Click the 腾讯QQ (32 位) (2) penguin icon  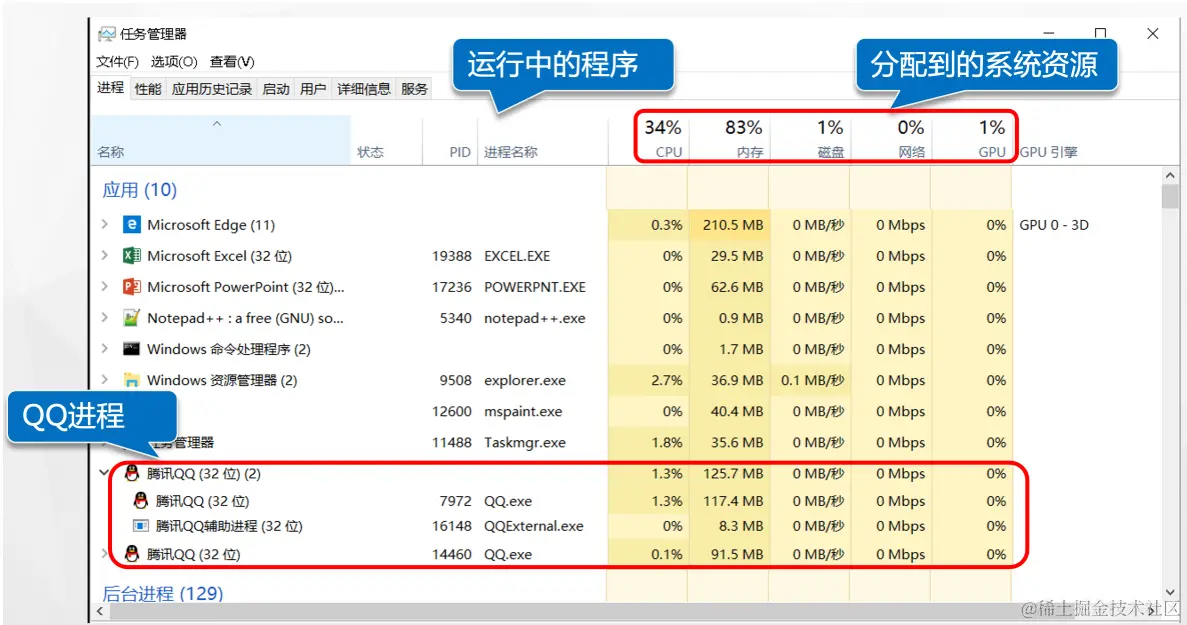tap(132, 474)
